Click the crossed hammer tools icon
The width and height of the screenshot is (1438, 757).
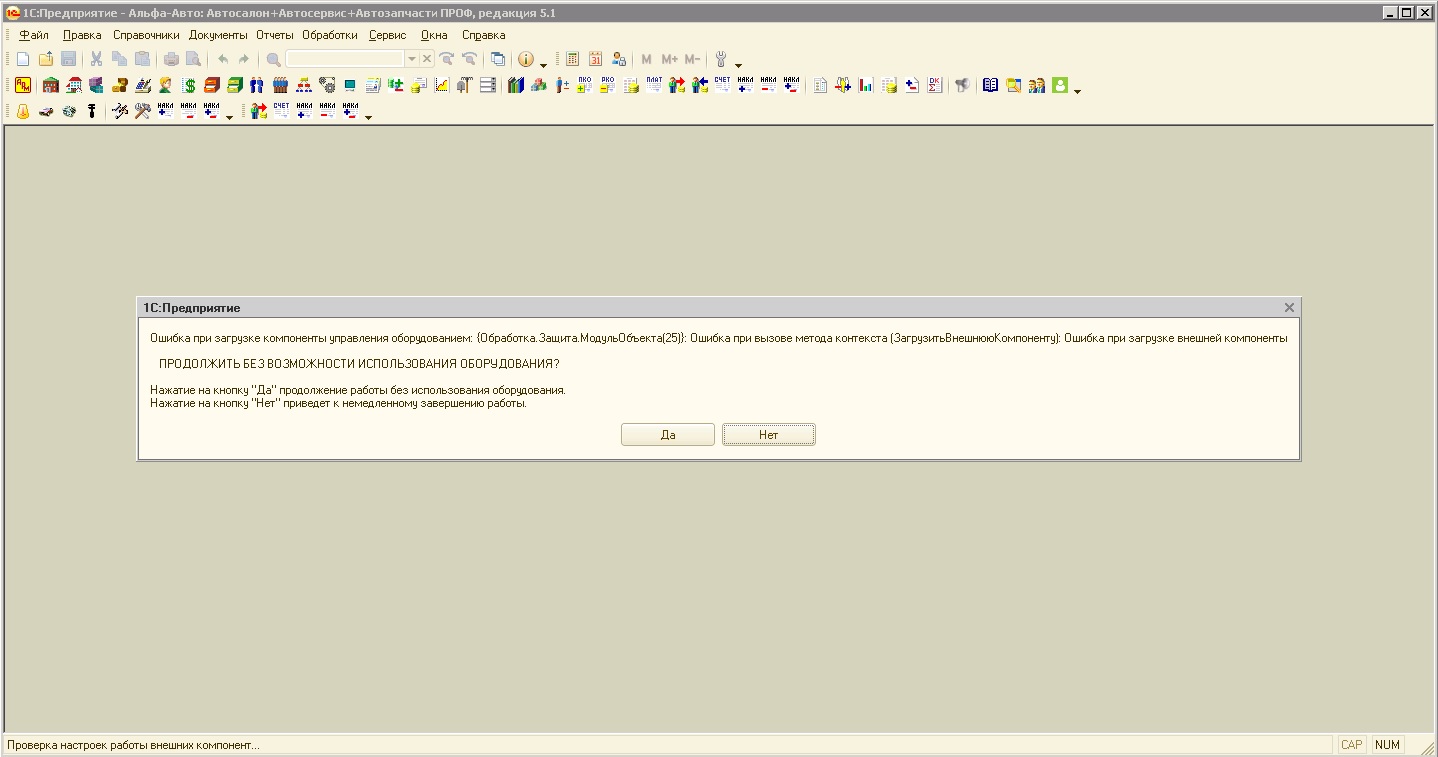[x=143, y=111]
